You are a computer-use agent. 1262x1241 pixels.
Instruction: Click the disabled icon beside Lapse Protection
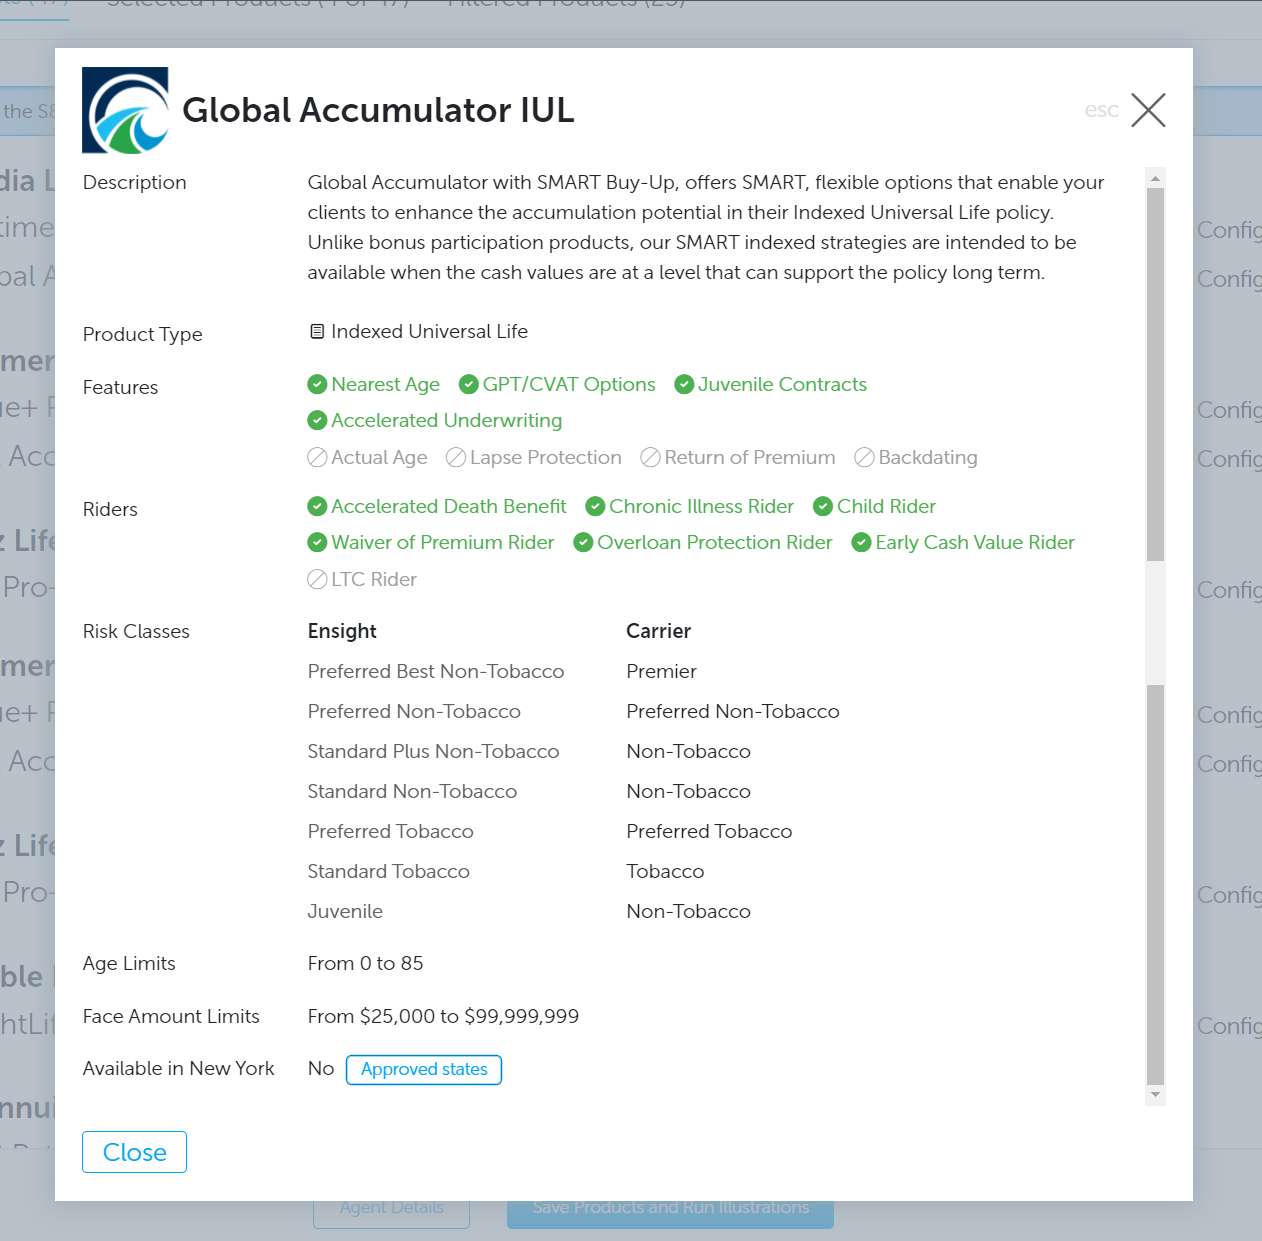(x=456, y=457)
